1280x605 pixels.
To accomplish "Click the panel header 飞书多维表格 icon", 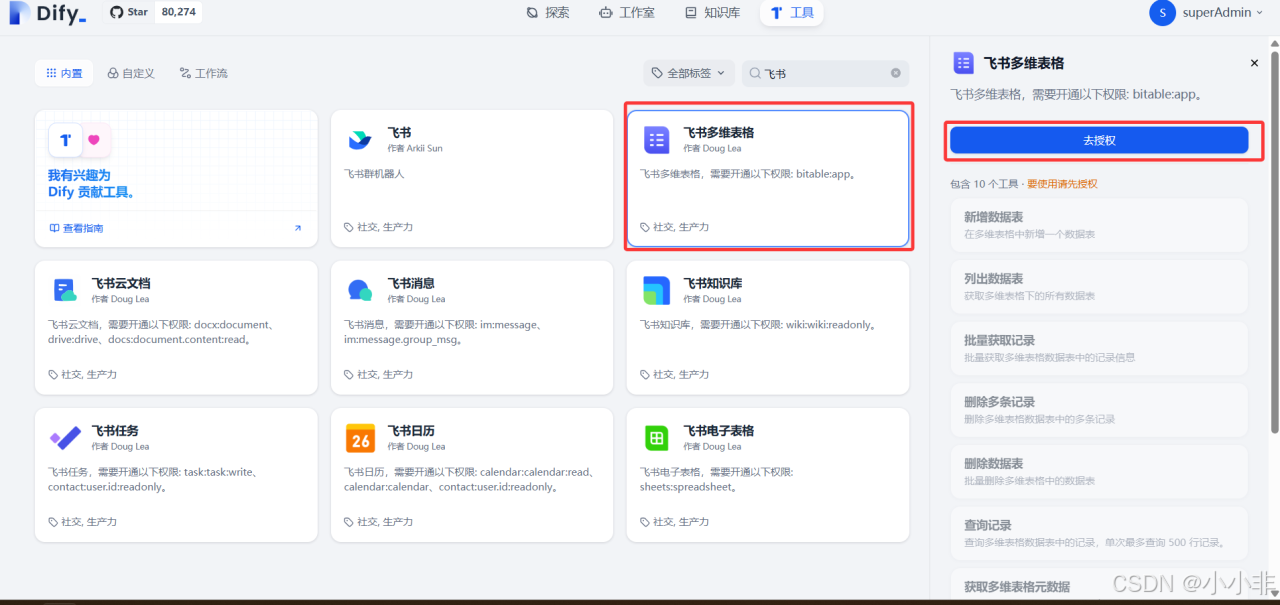I will click(963, 63).
